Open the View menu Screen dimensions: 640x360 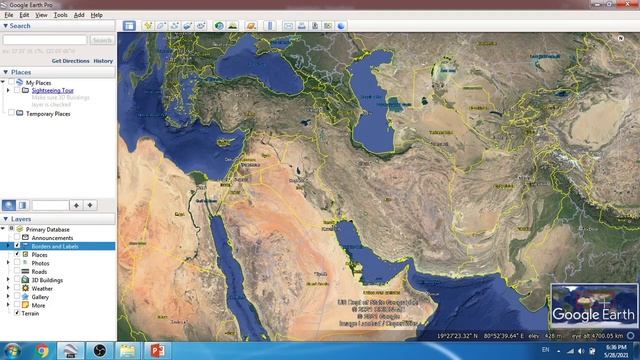[41, 15]
